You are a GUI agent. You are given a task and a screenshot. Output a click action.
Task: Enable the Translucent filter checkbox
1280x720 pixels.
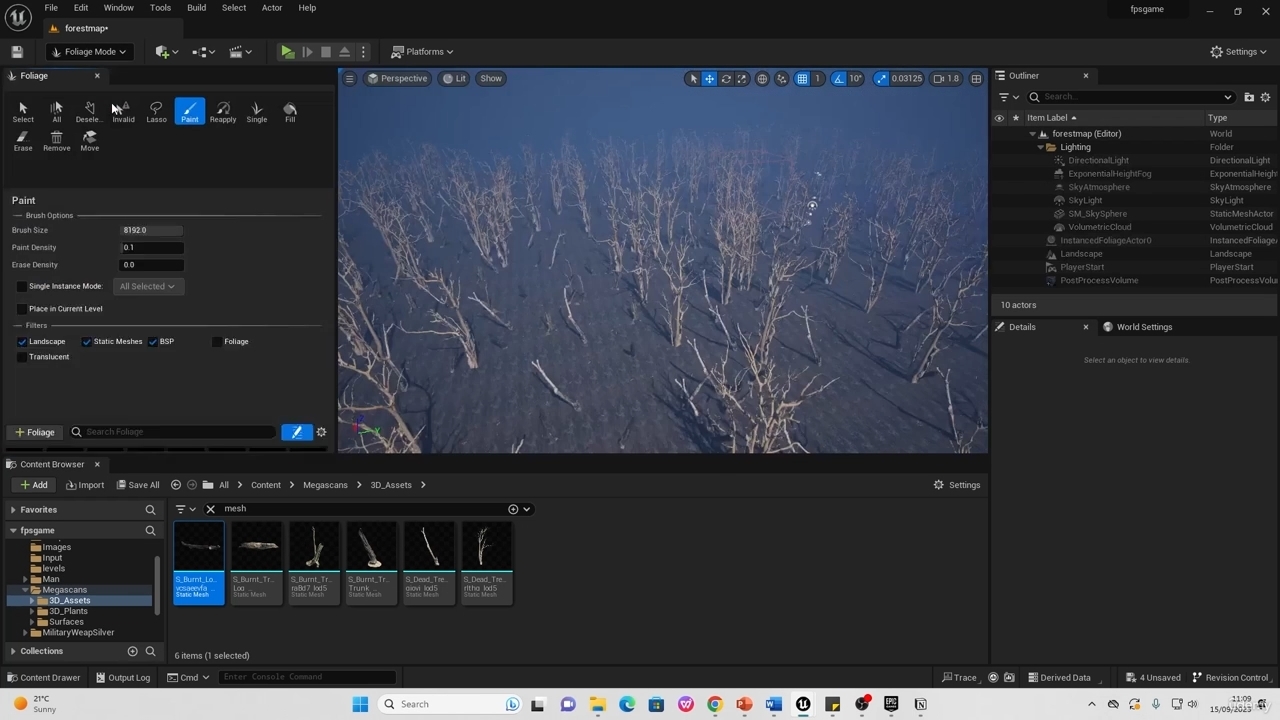[x=22, y=357]
